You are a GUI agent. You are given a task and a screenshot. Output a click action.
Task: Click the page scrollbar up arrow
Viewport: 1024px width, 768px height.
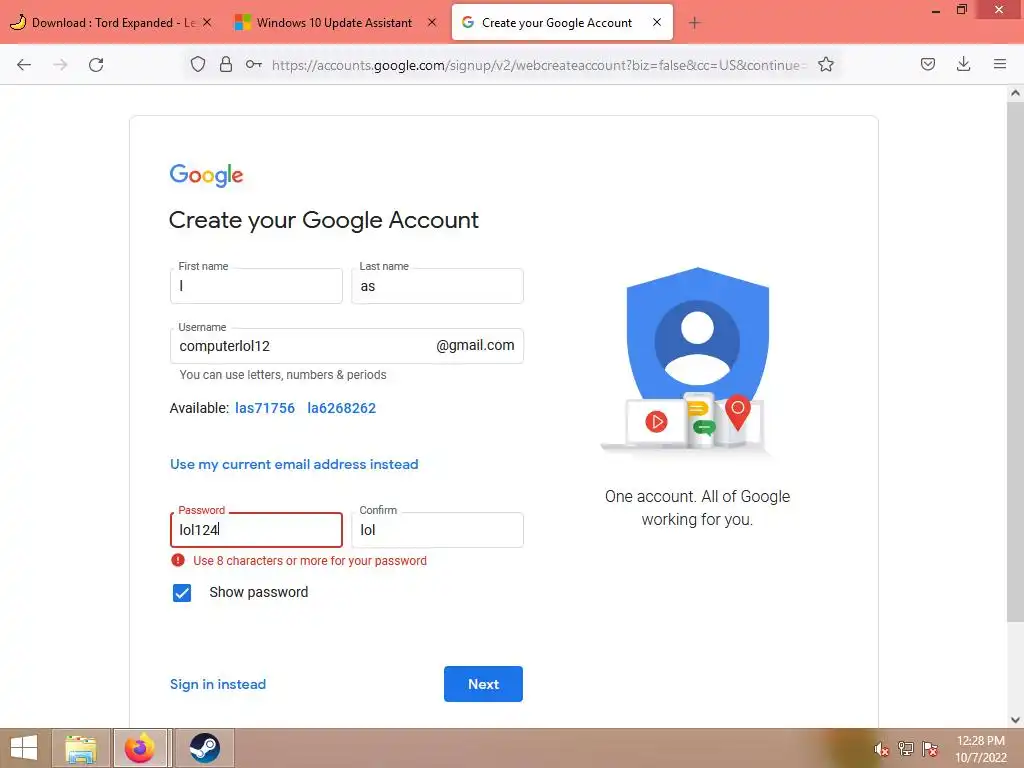(x=1015, y=93)
